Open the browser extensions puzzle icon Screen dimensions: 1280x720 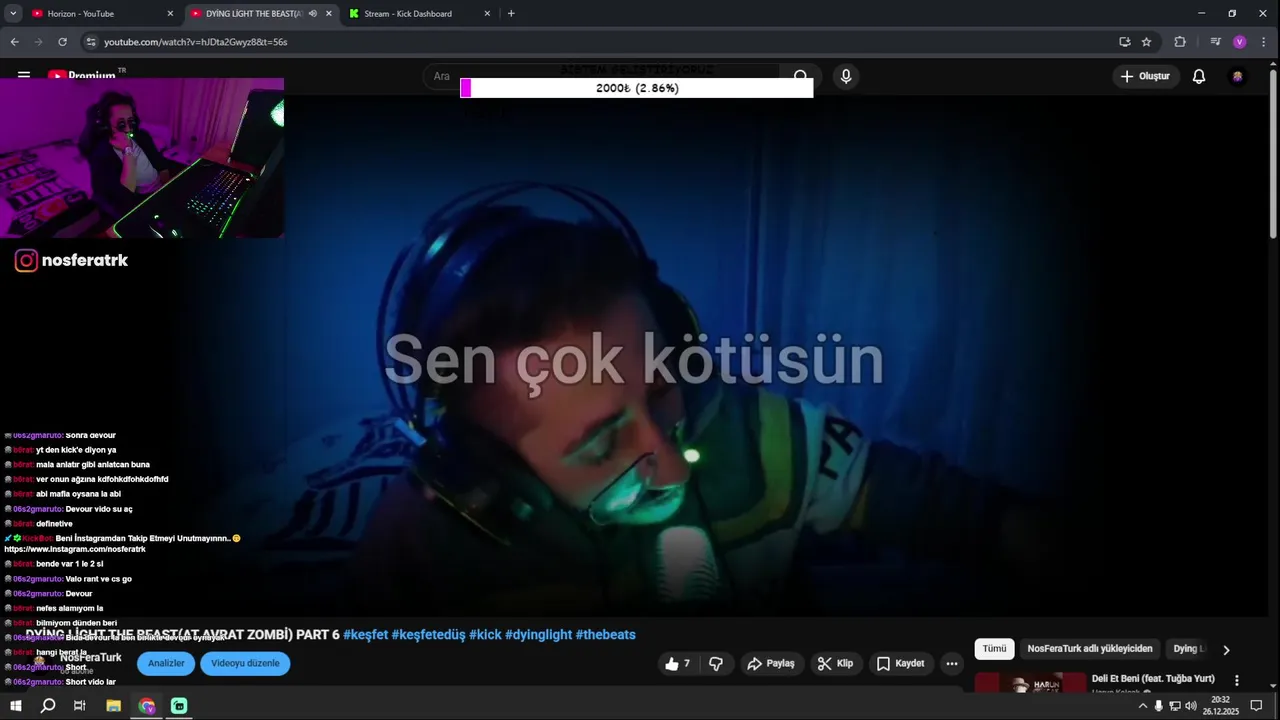tap(1180, 42)
